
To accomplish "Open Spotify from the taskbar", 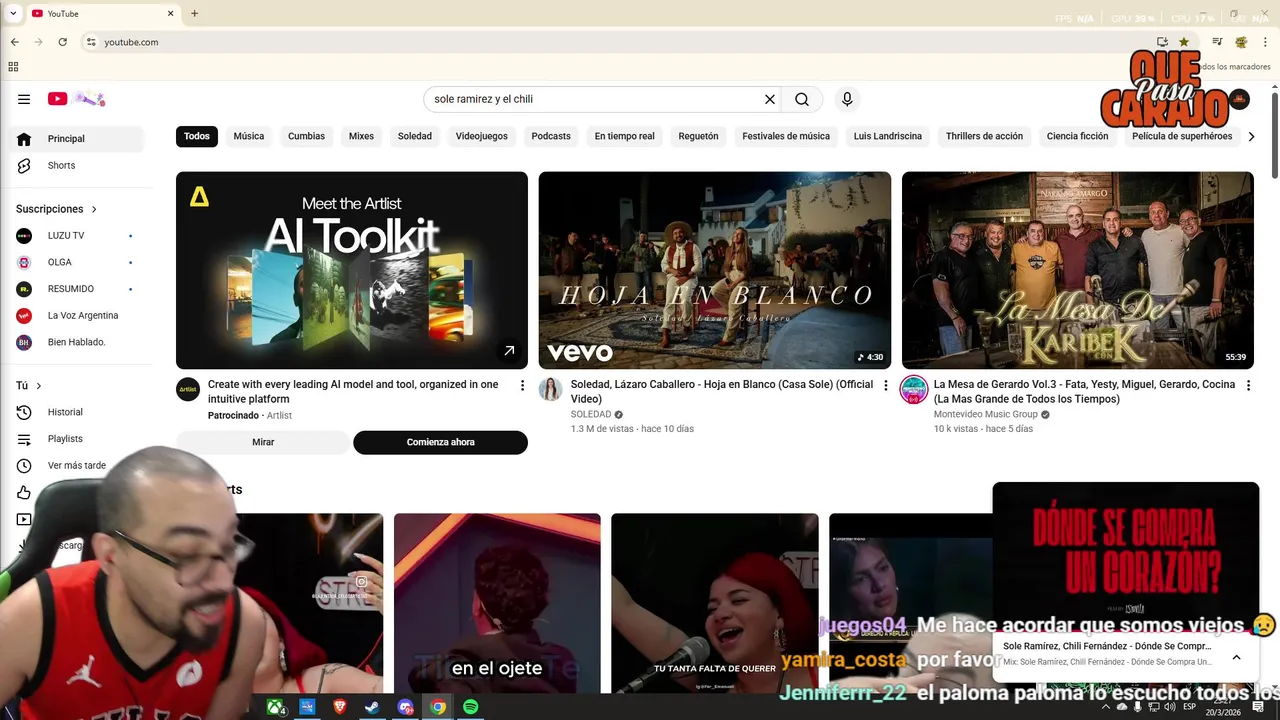I will pyautogui.click(x=470, y=707).
